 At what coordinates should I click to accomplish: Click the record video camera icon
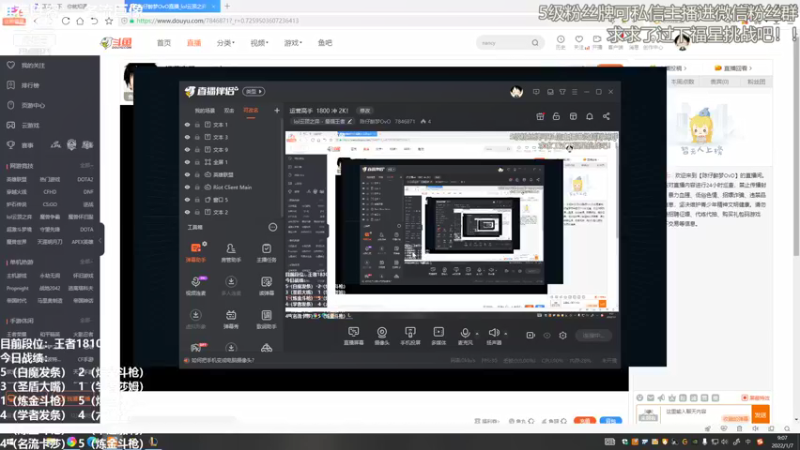(x=531, y=335)
